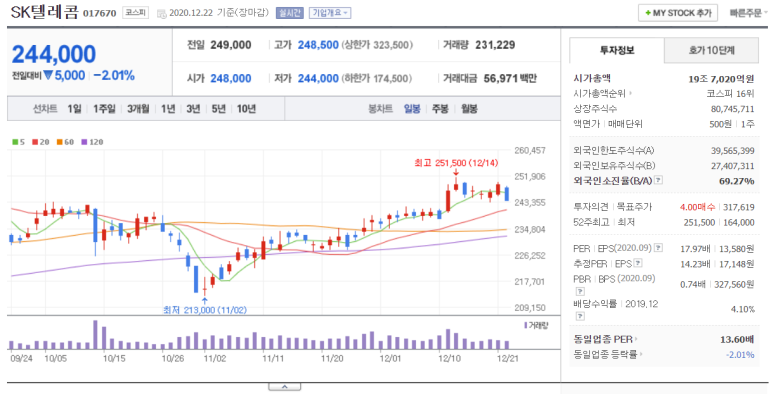
Task: Click the arrow next to 동일업종 PER
Action: [636, 339]
